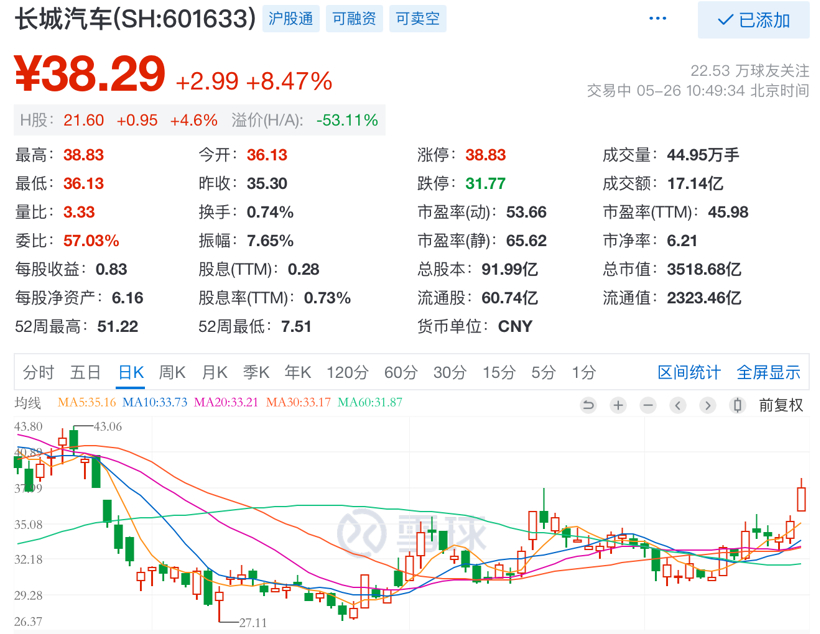Click the 可融资 tag

(x=354, y=19)
